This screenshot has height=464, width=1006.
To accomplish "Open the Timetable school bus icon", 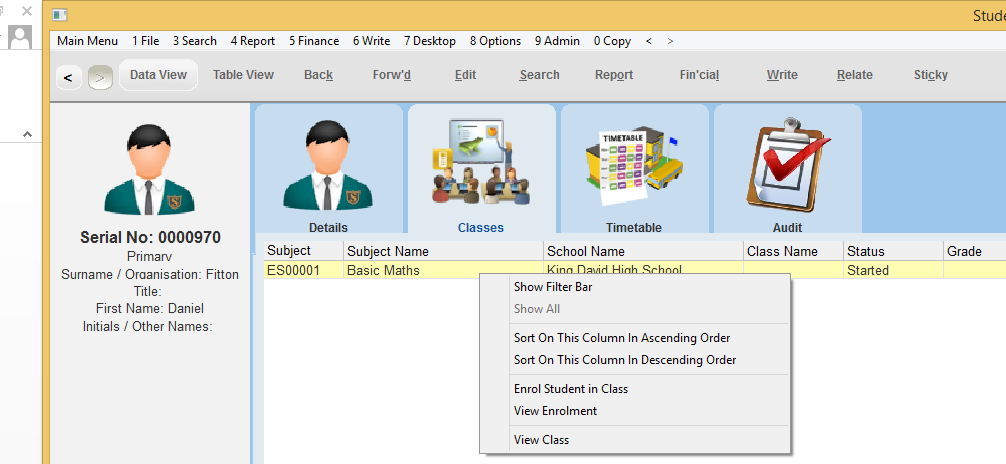I will (633, 165).
